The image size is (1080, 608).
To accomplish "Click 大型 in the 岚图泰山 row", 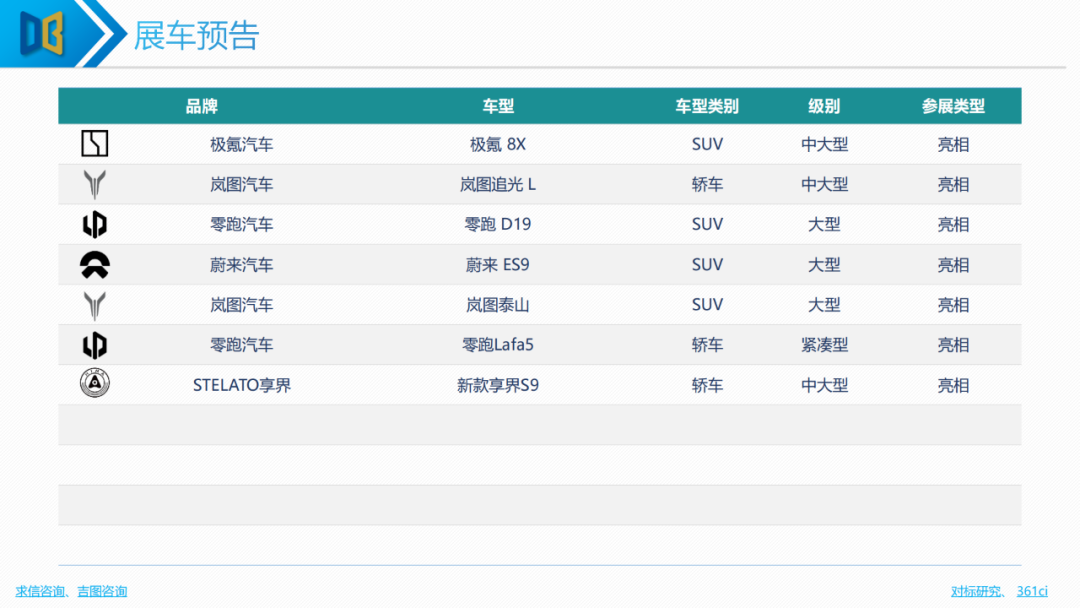I will (x=824, y=305).
